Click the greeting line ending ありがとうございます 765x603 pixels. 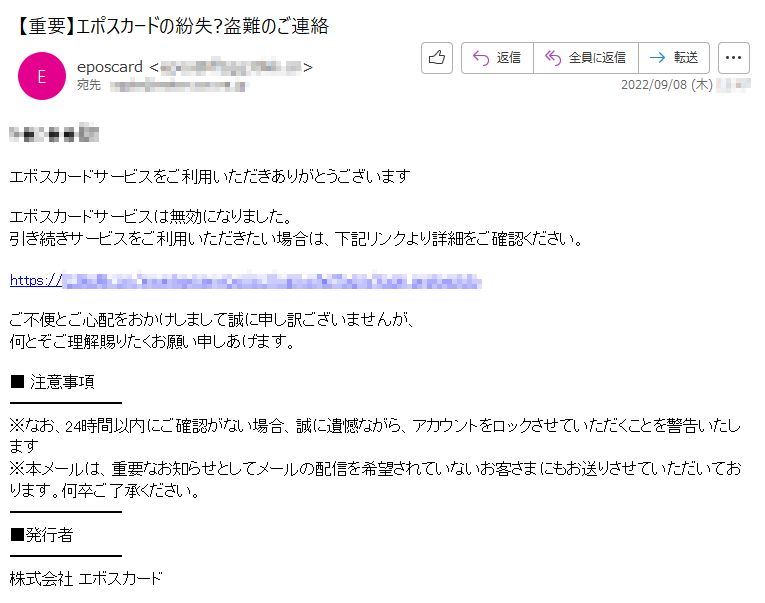coord(210,176)
